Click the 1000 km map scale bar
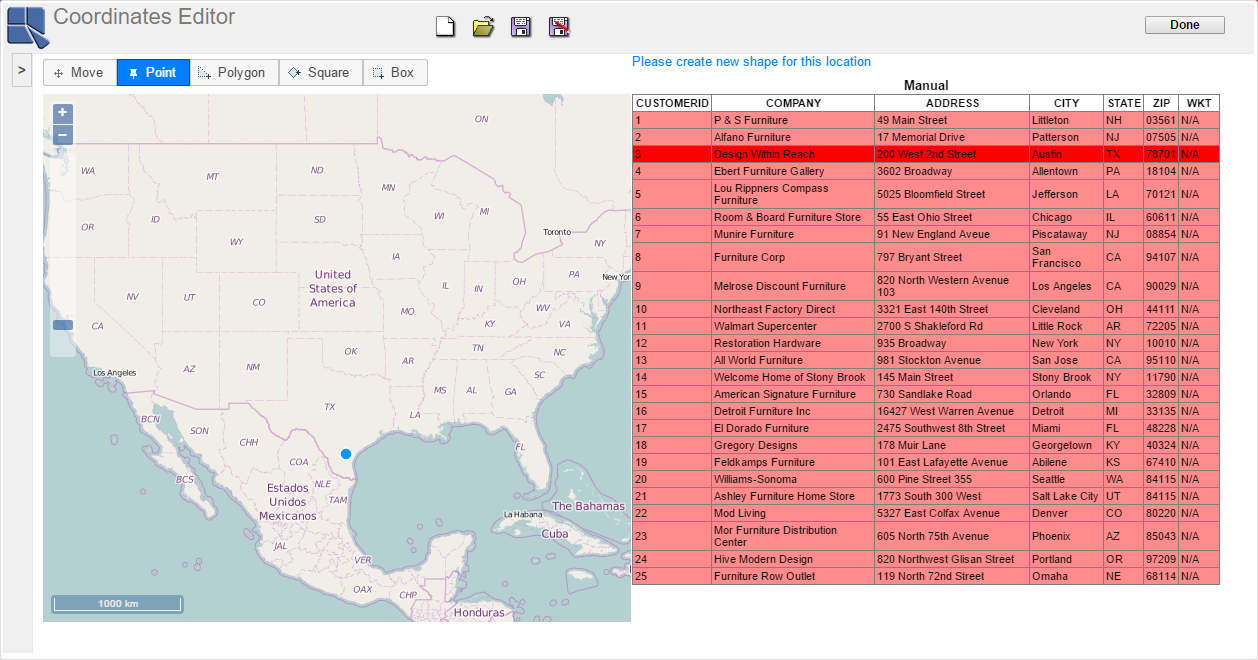 coord(118,604)
